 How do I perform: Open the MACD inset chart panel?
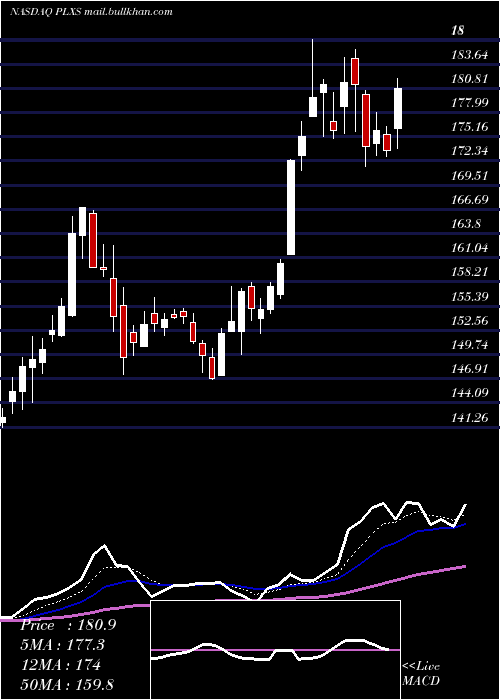click(x=275, y=650)
